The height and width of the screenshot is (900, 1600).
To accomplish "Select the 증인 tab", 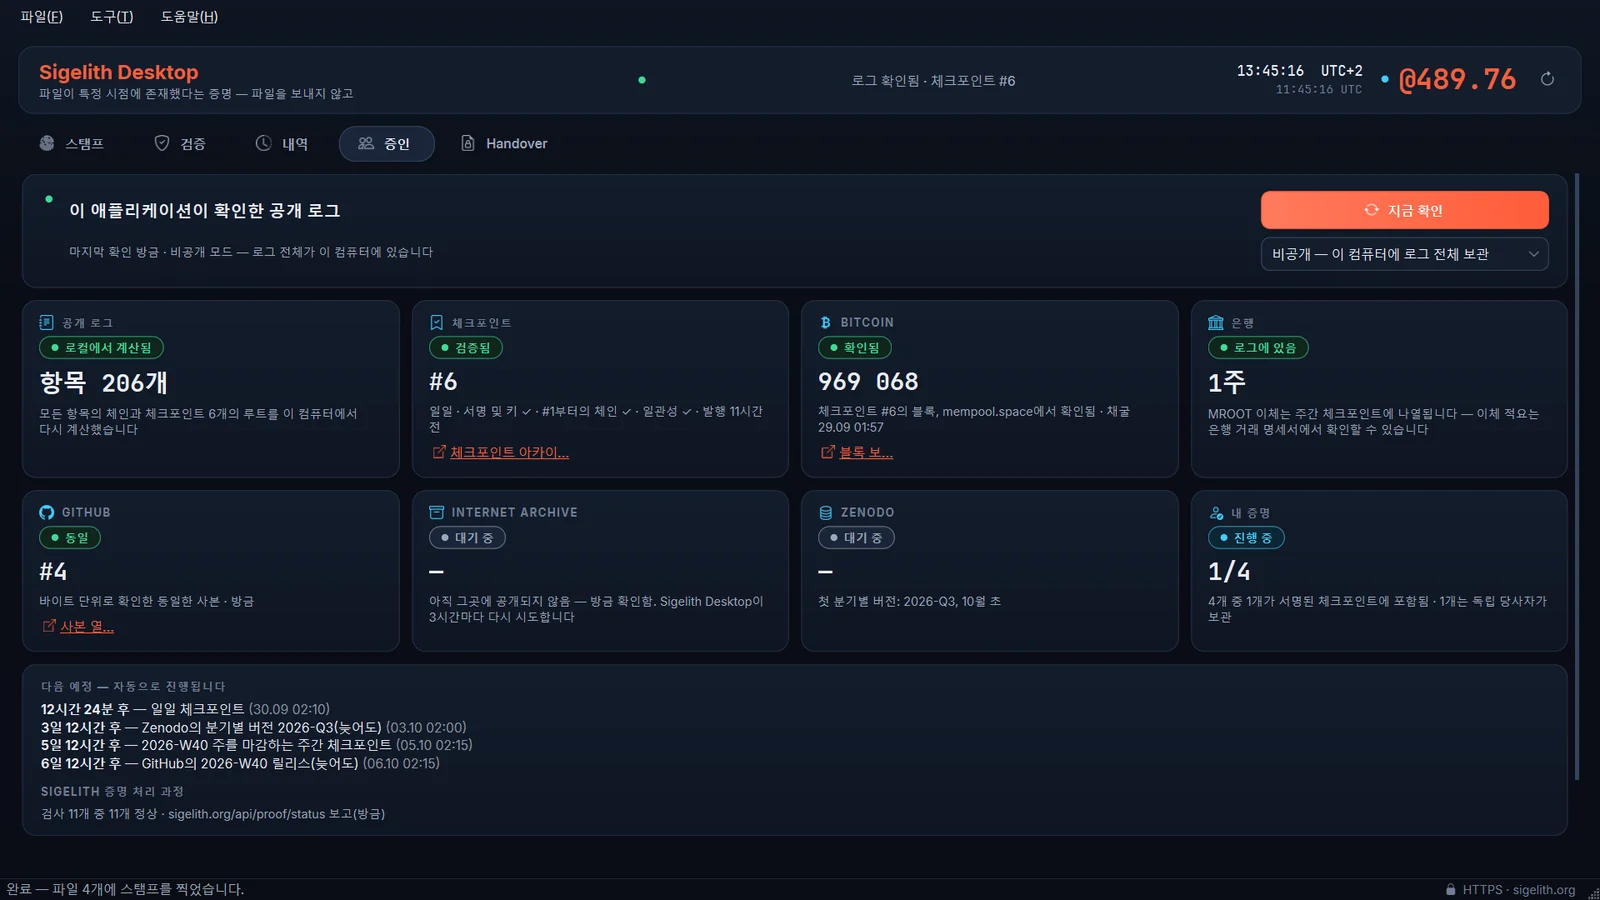I will tap(386, 144).
